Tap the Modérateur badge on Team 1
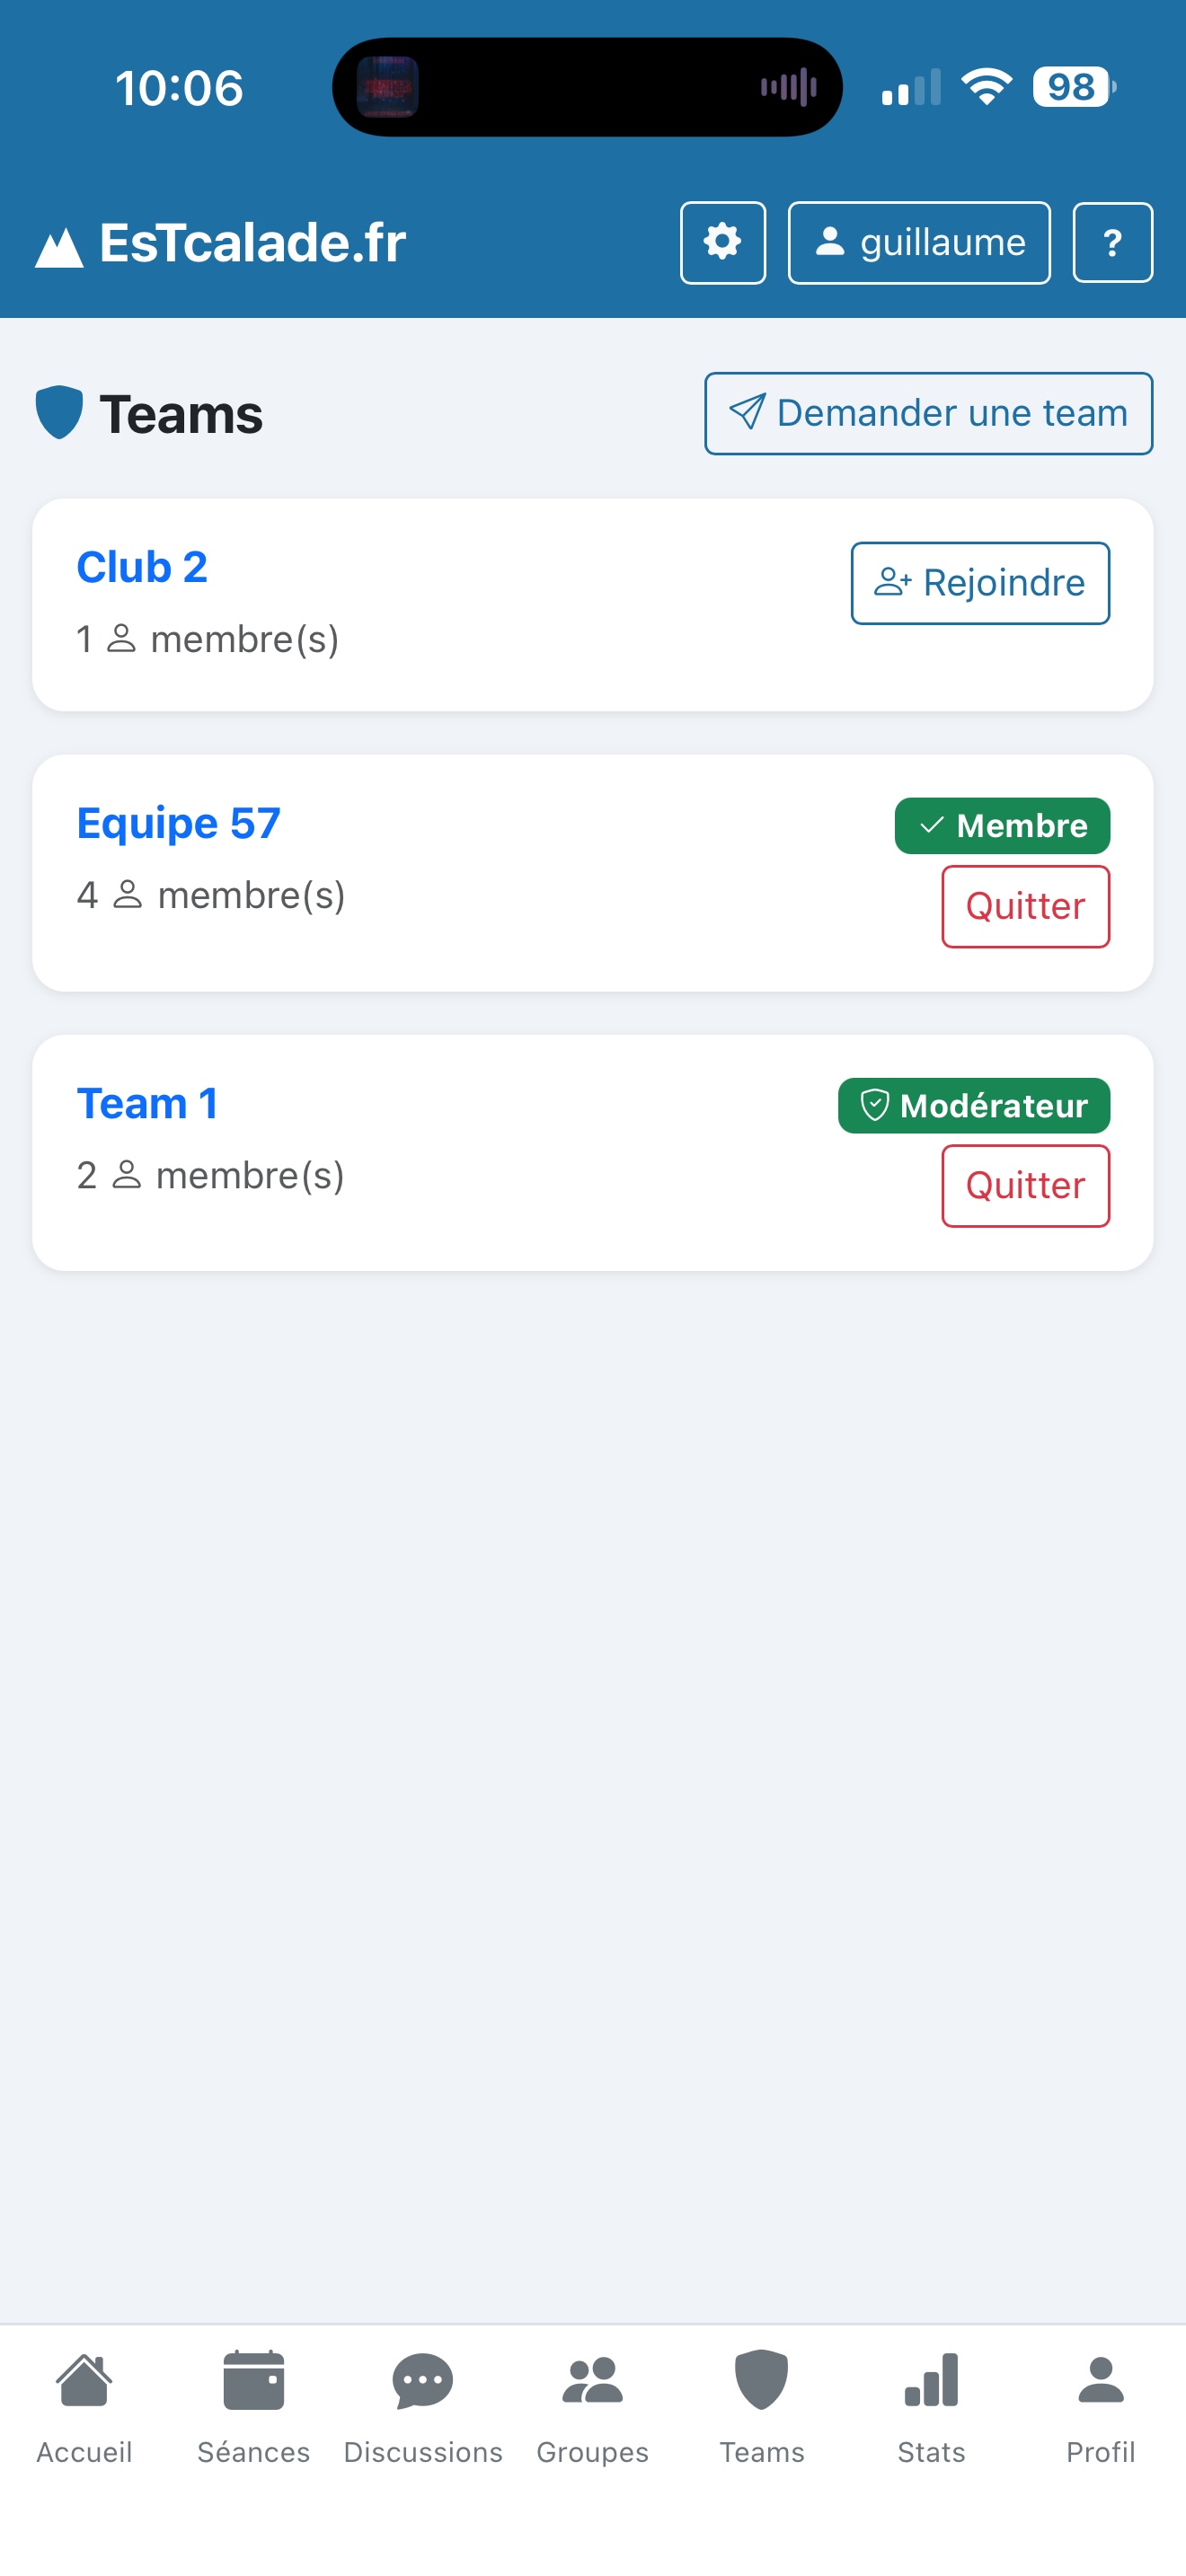Viewport: 1186px width, 2576px height. coord(973,1105)
